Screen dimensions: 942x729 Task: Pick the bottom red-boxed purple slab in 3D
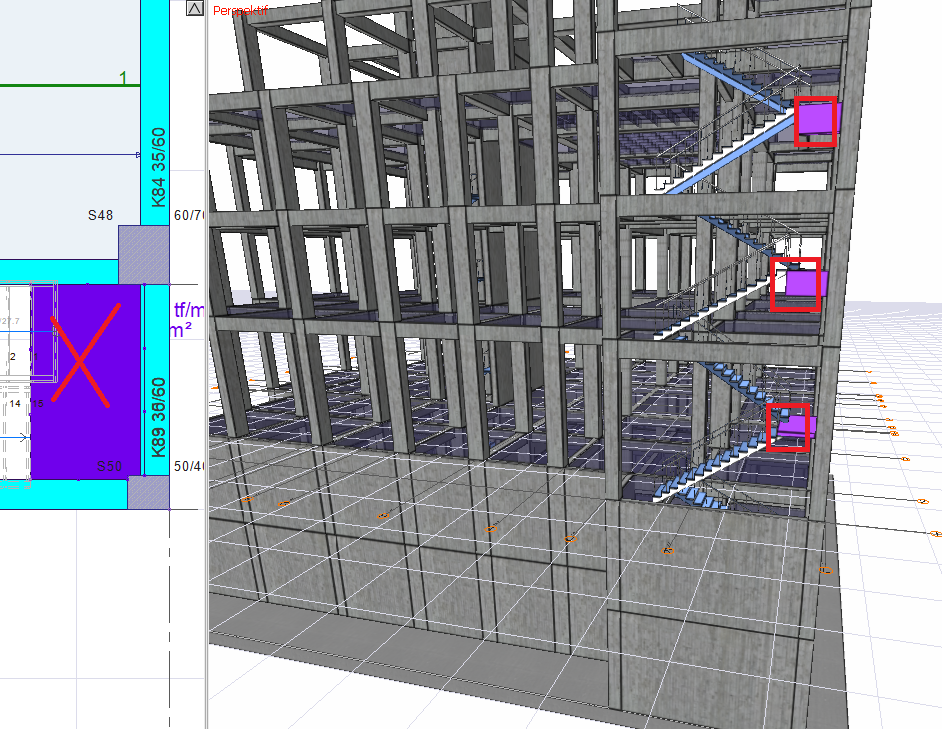click(x=789, y=427)
